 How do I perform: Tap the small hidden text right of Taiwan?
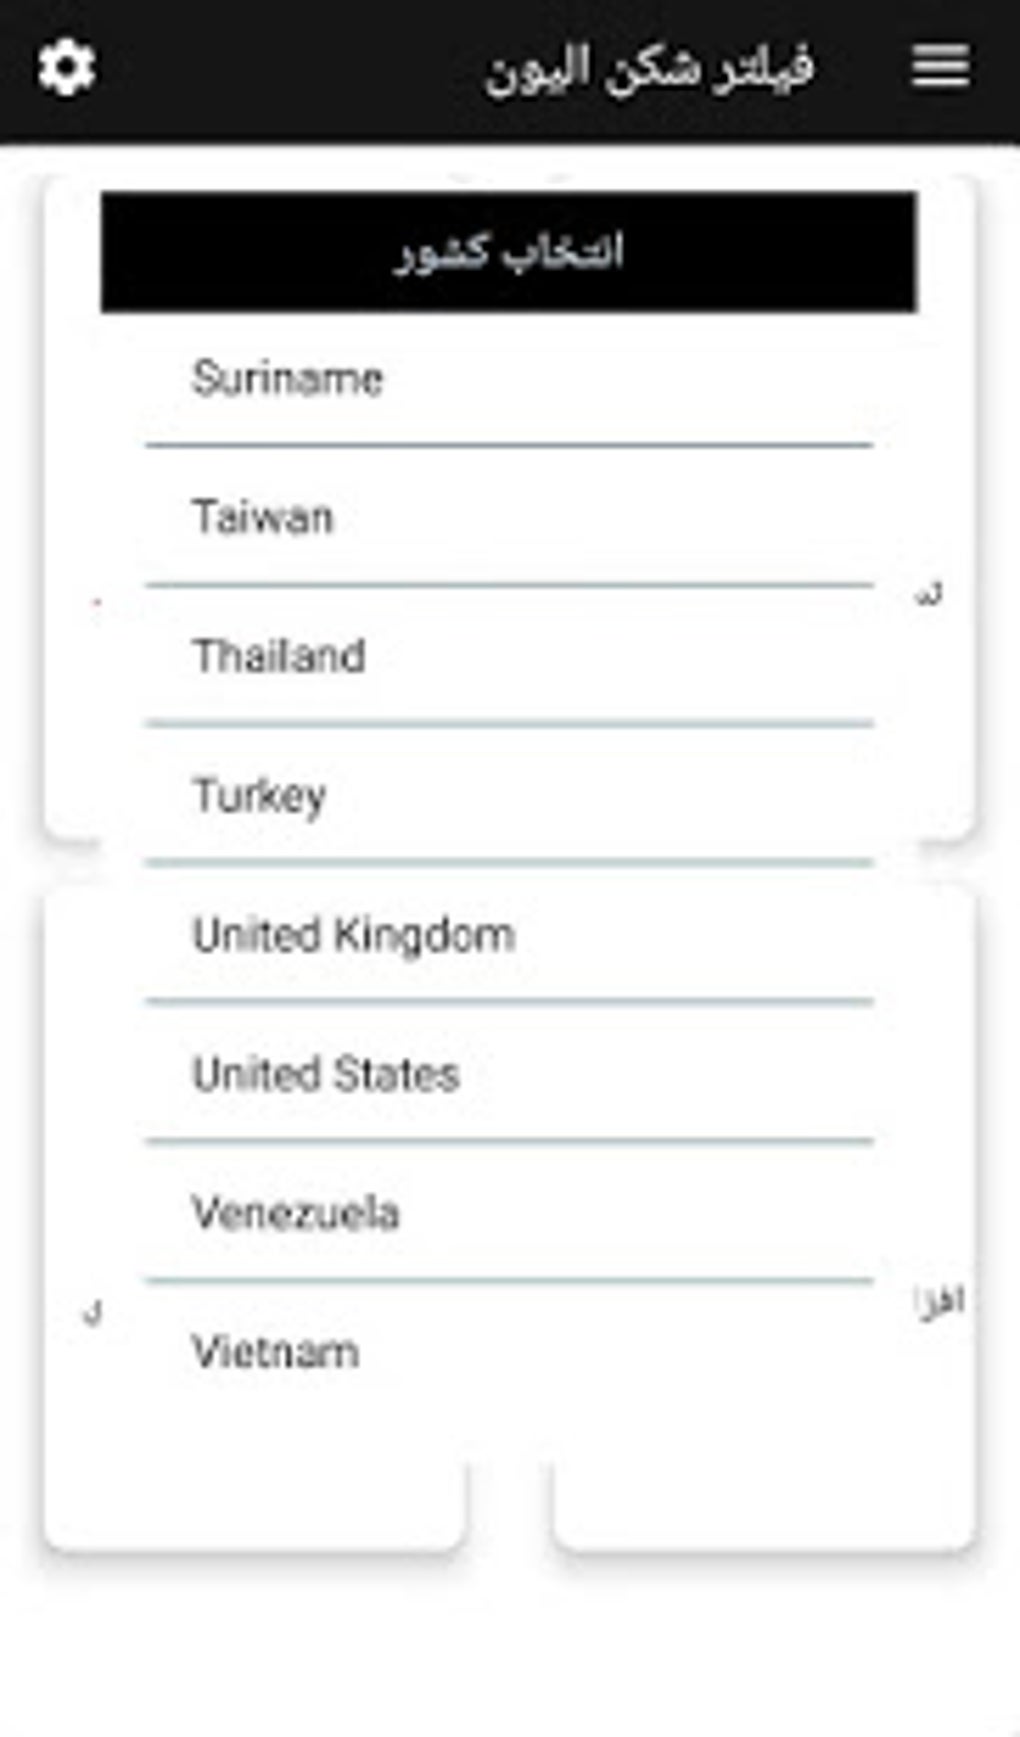pos(929,595)
